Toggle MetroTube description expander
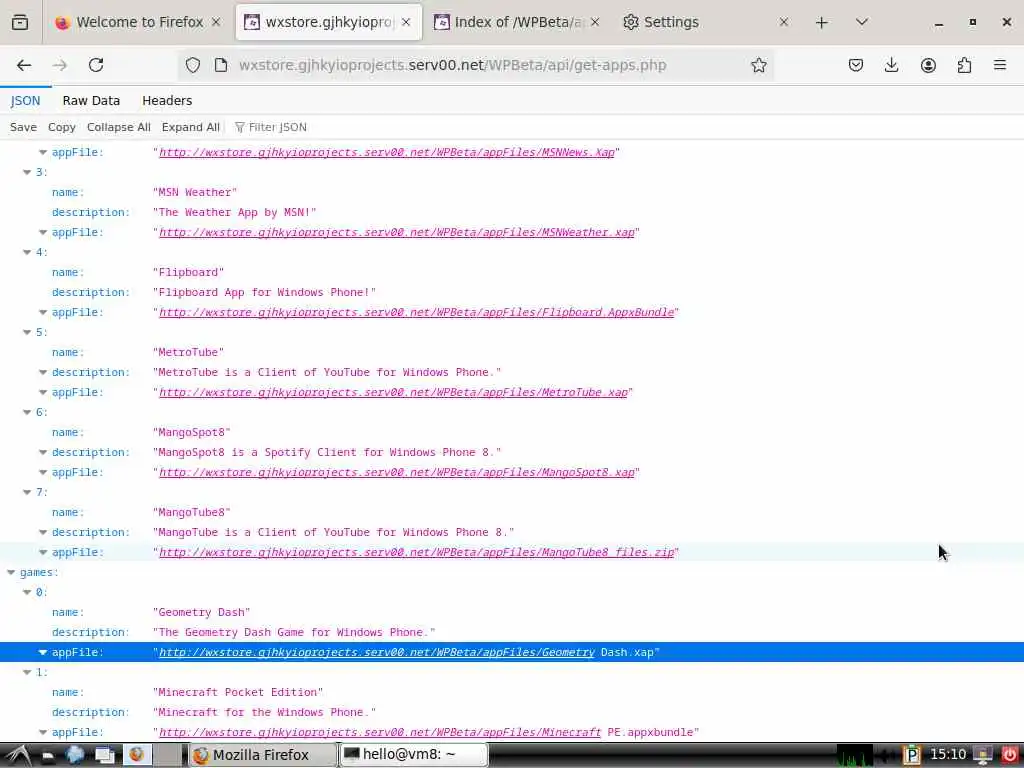 (x=43, y=372)
